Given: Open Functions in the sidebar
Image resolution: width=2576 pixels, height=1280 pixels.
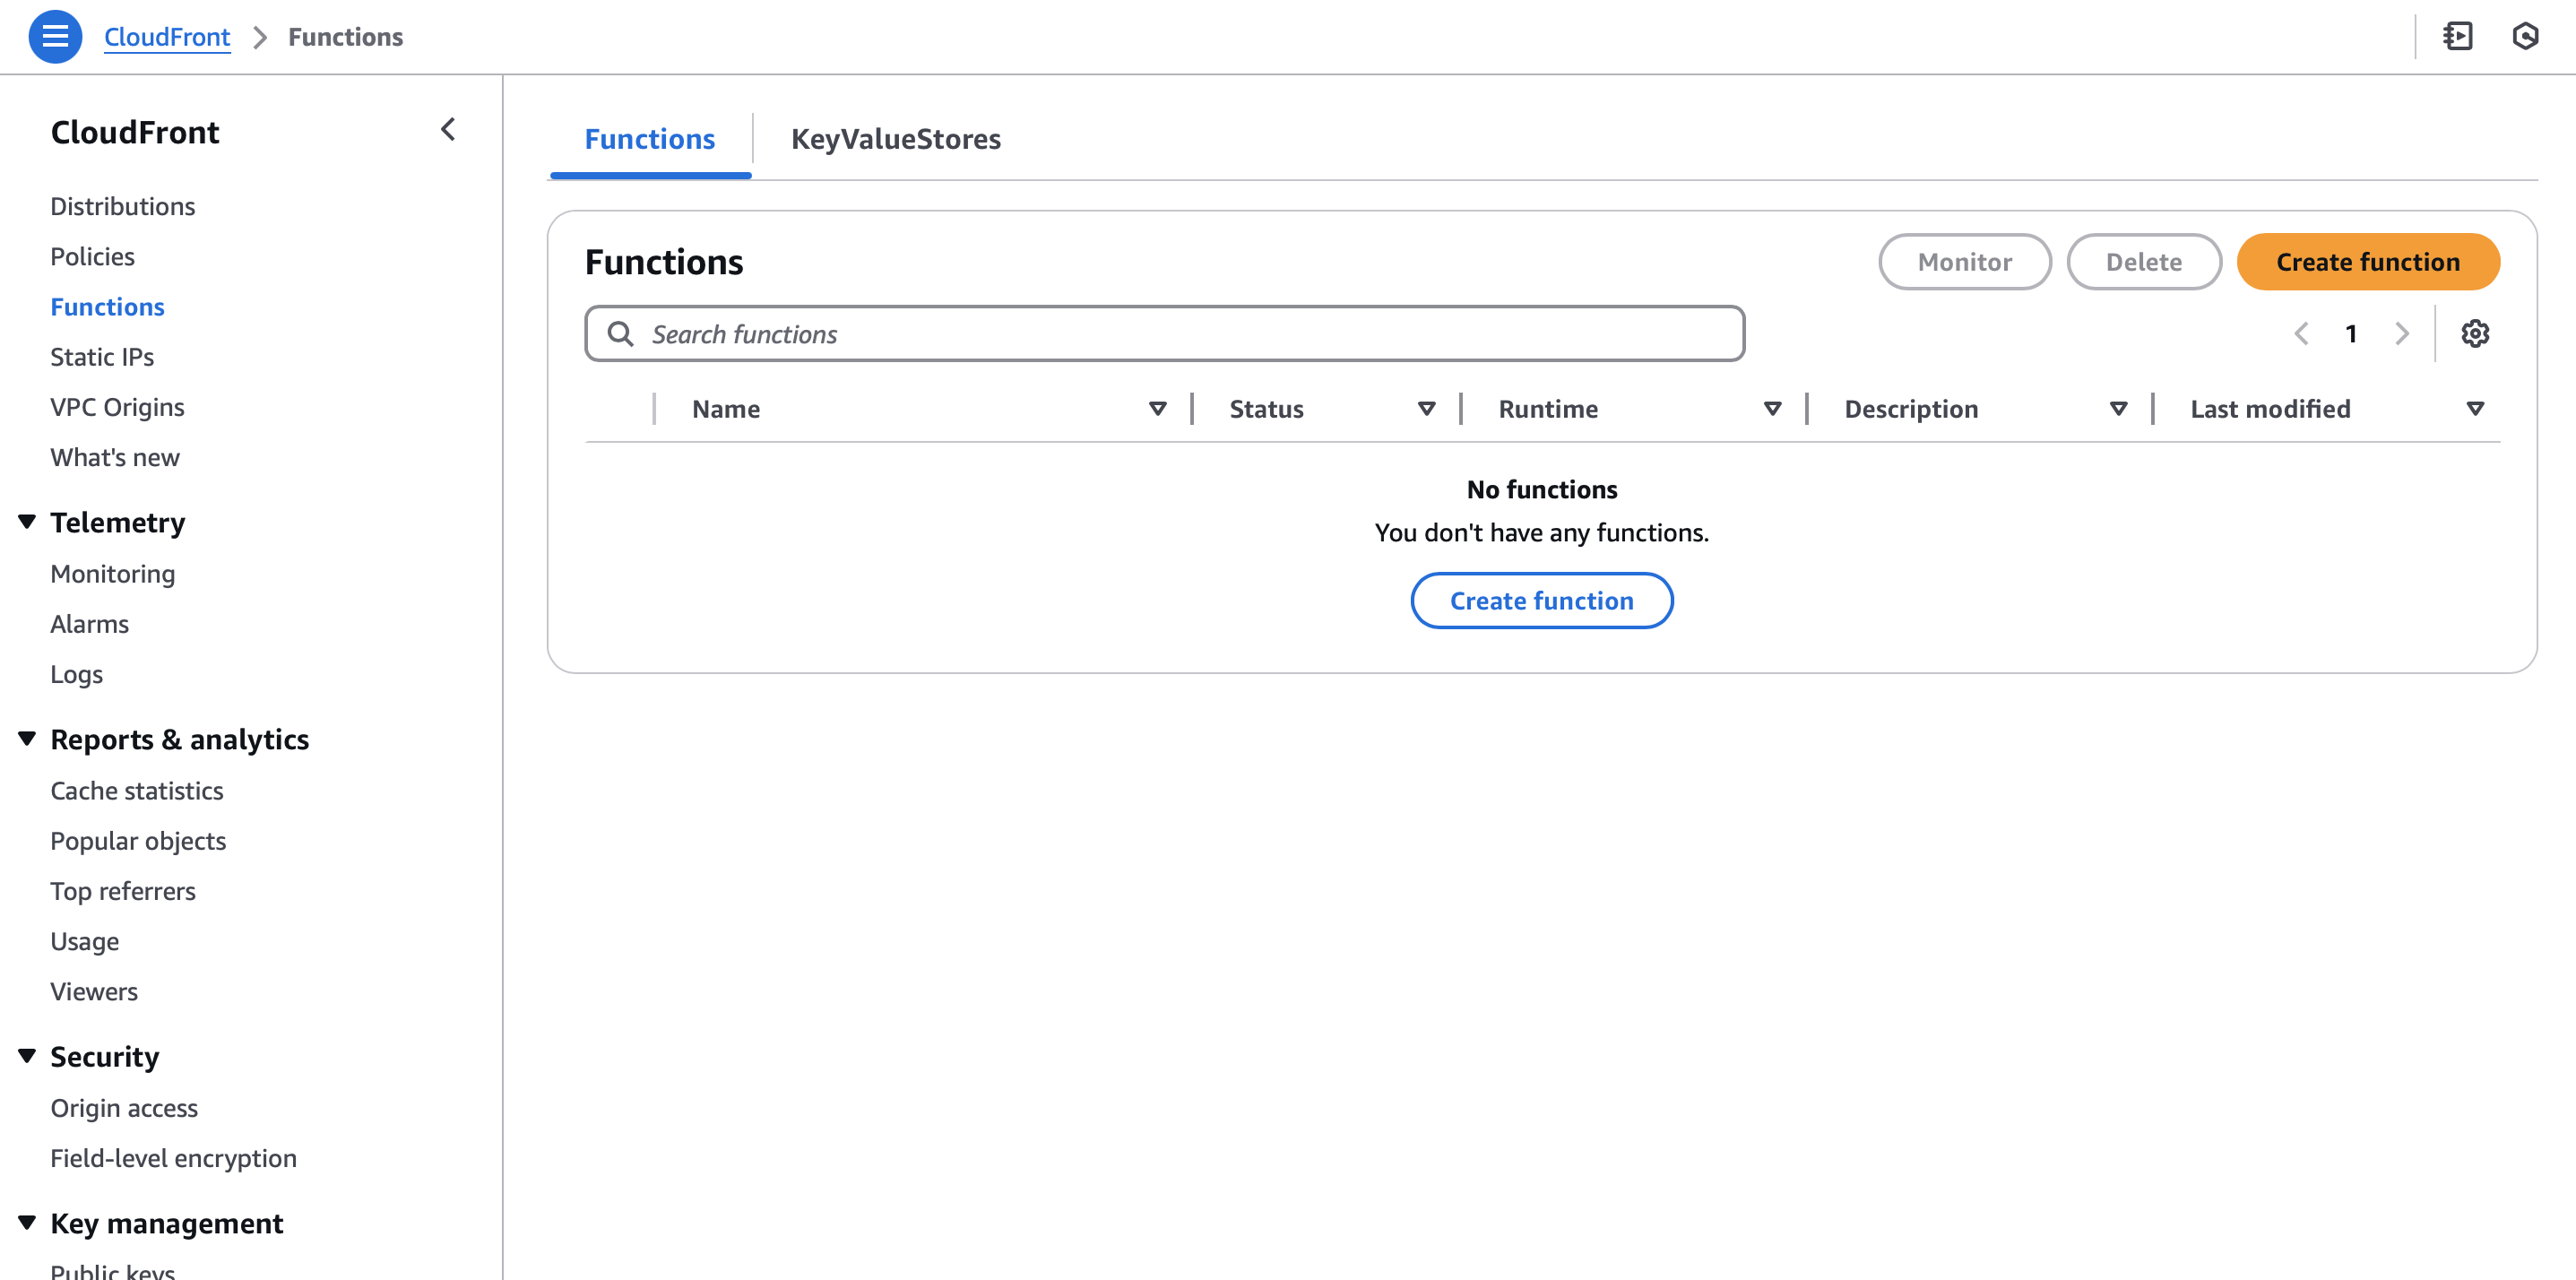Looking at the screenshot, I should (108, 307).
